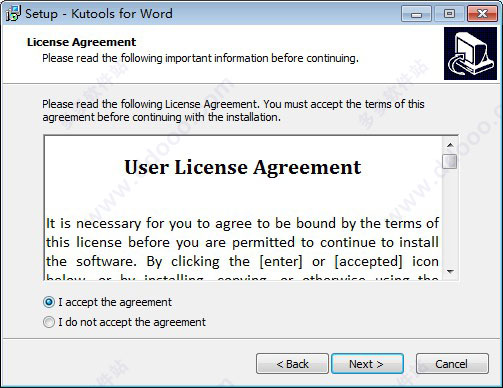503x388 pixels.
Task: Return to previous step with Back
Action: click(292, 364)
